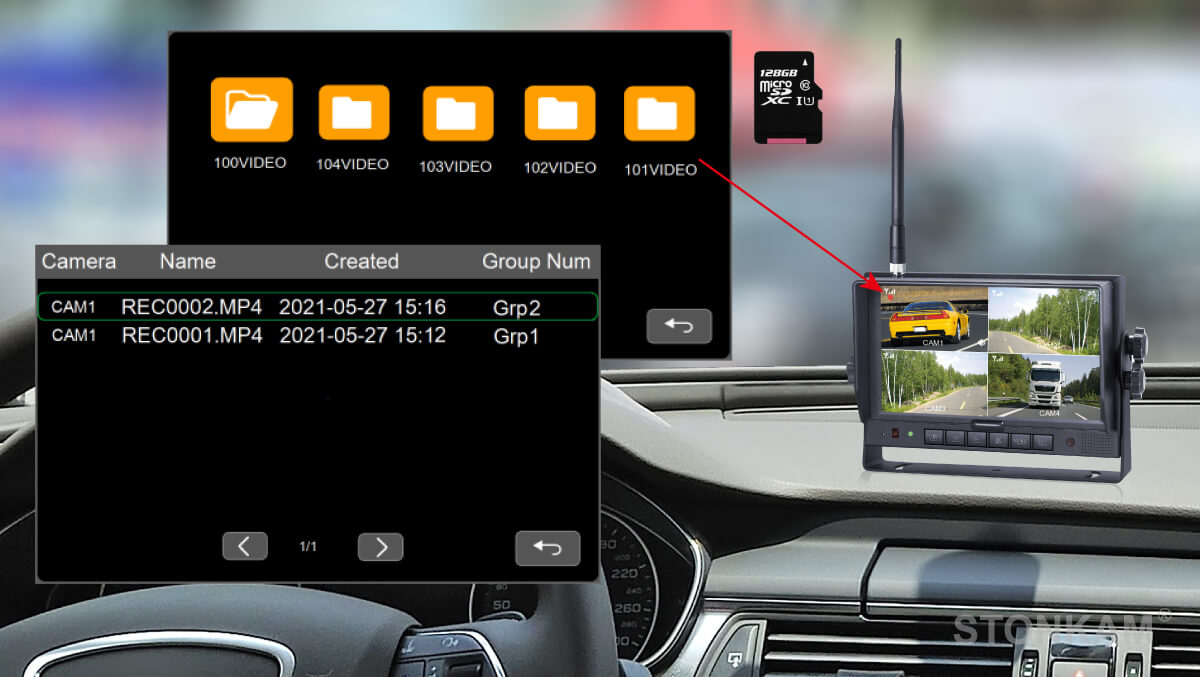Open the 101VIDEO folder

[x=659, y=113]
